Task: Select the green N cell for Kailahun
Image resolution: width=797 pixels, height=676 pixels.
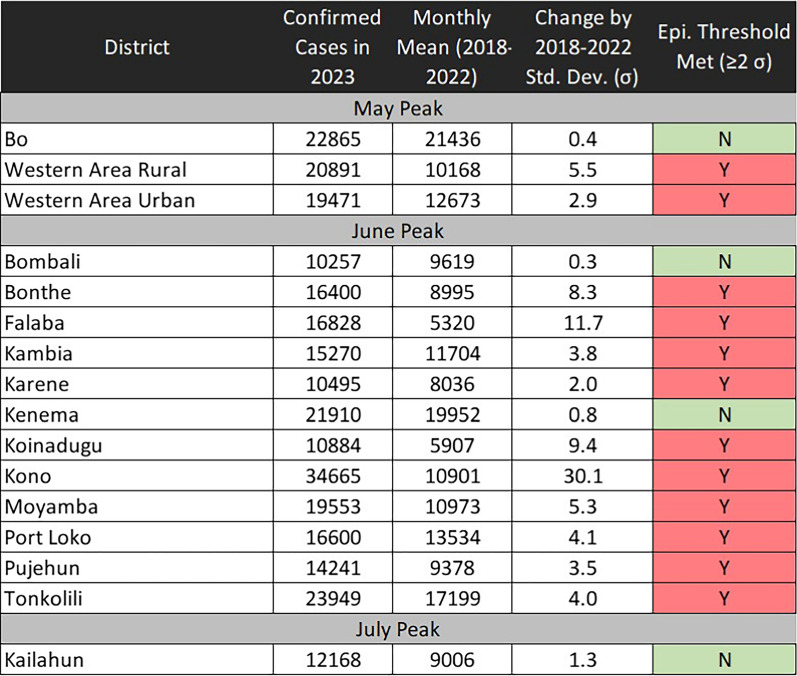Action: coord(724,660)
